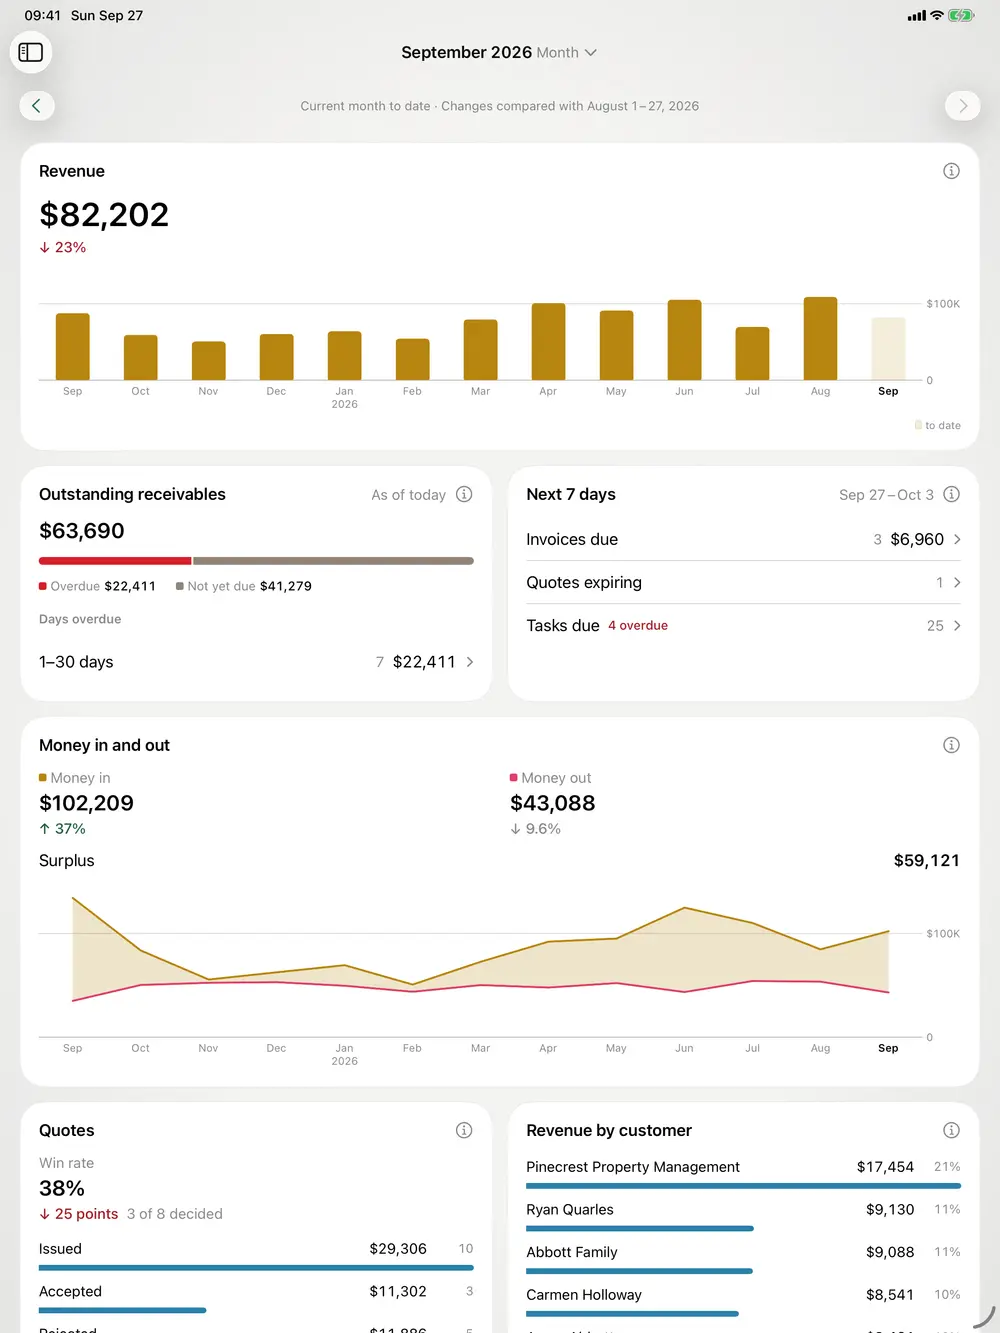Open Next 7 days info icon
The image size is (1000, 1333).
951,494
